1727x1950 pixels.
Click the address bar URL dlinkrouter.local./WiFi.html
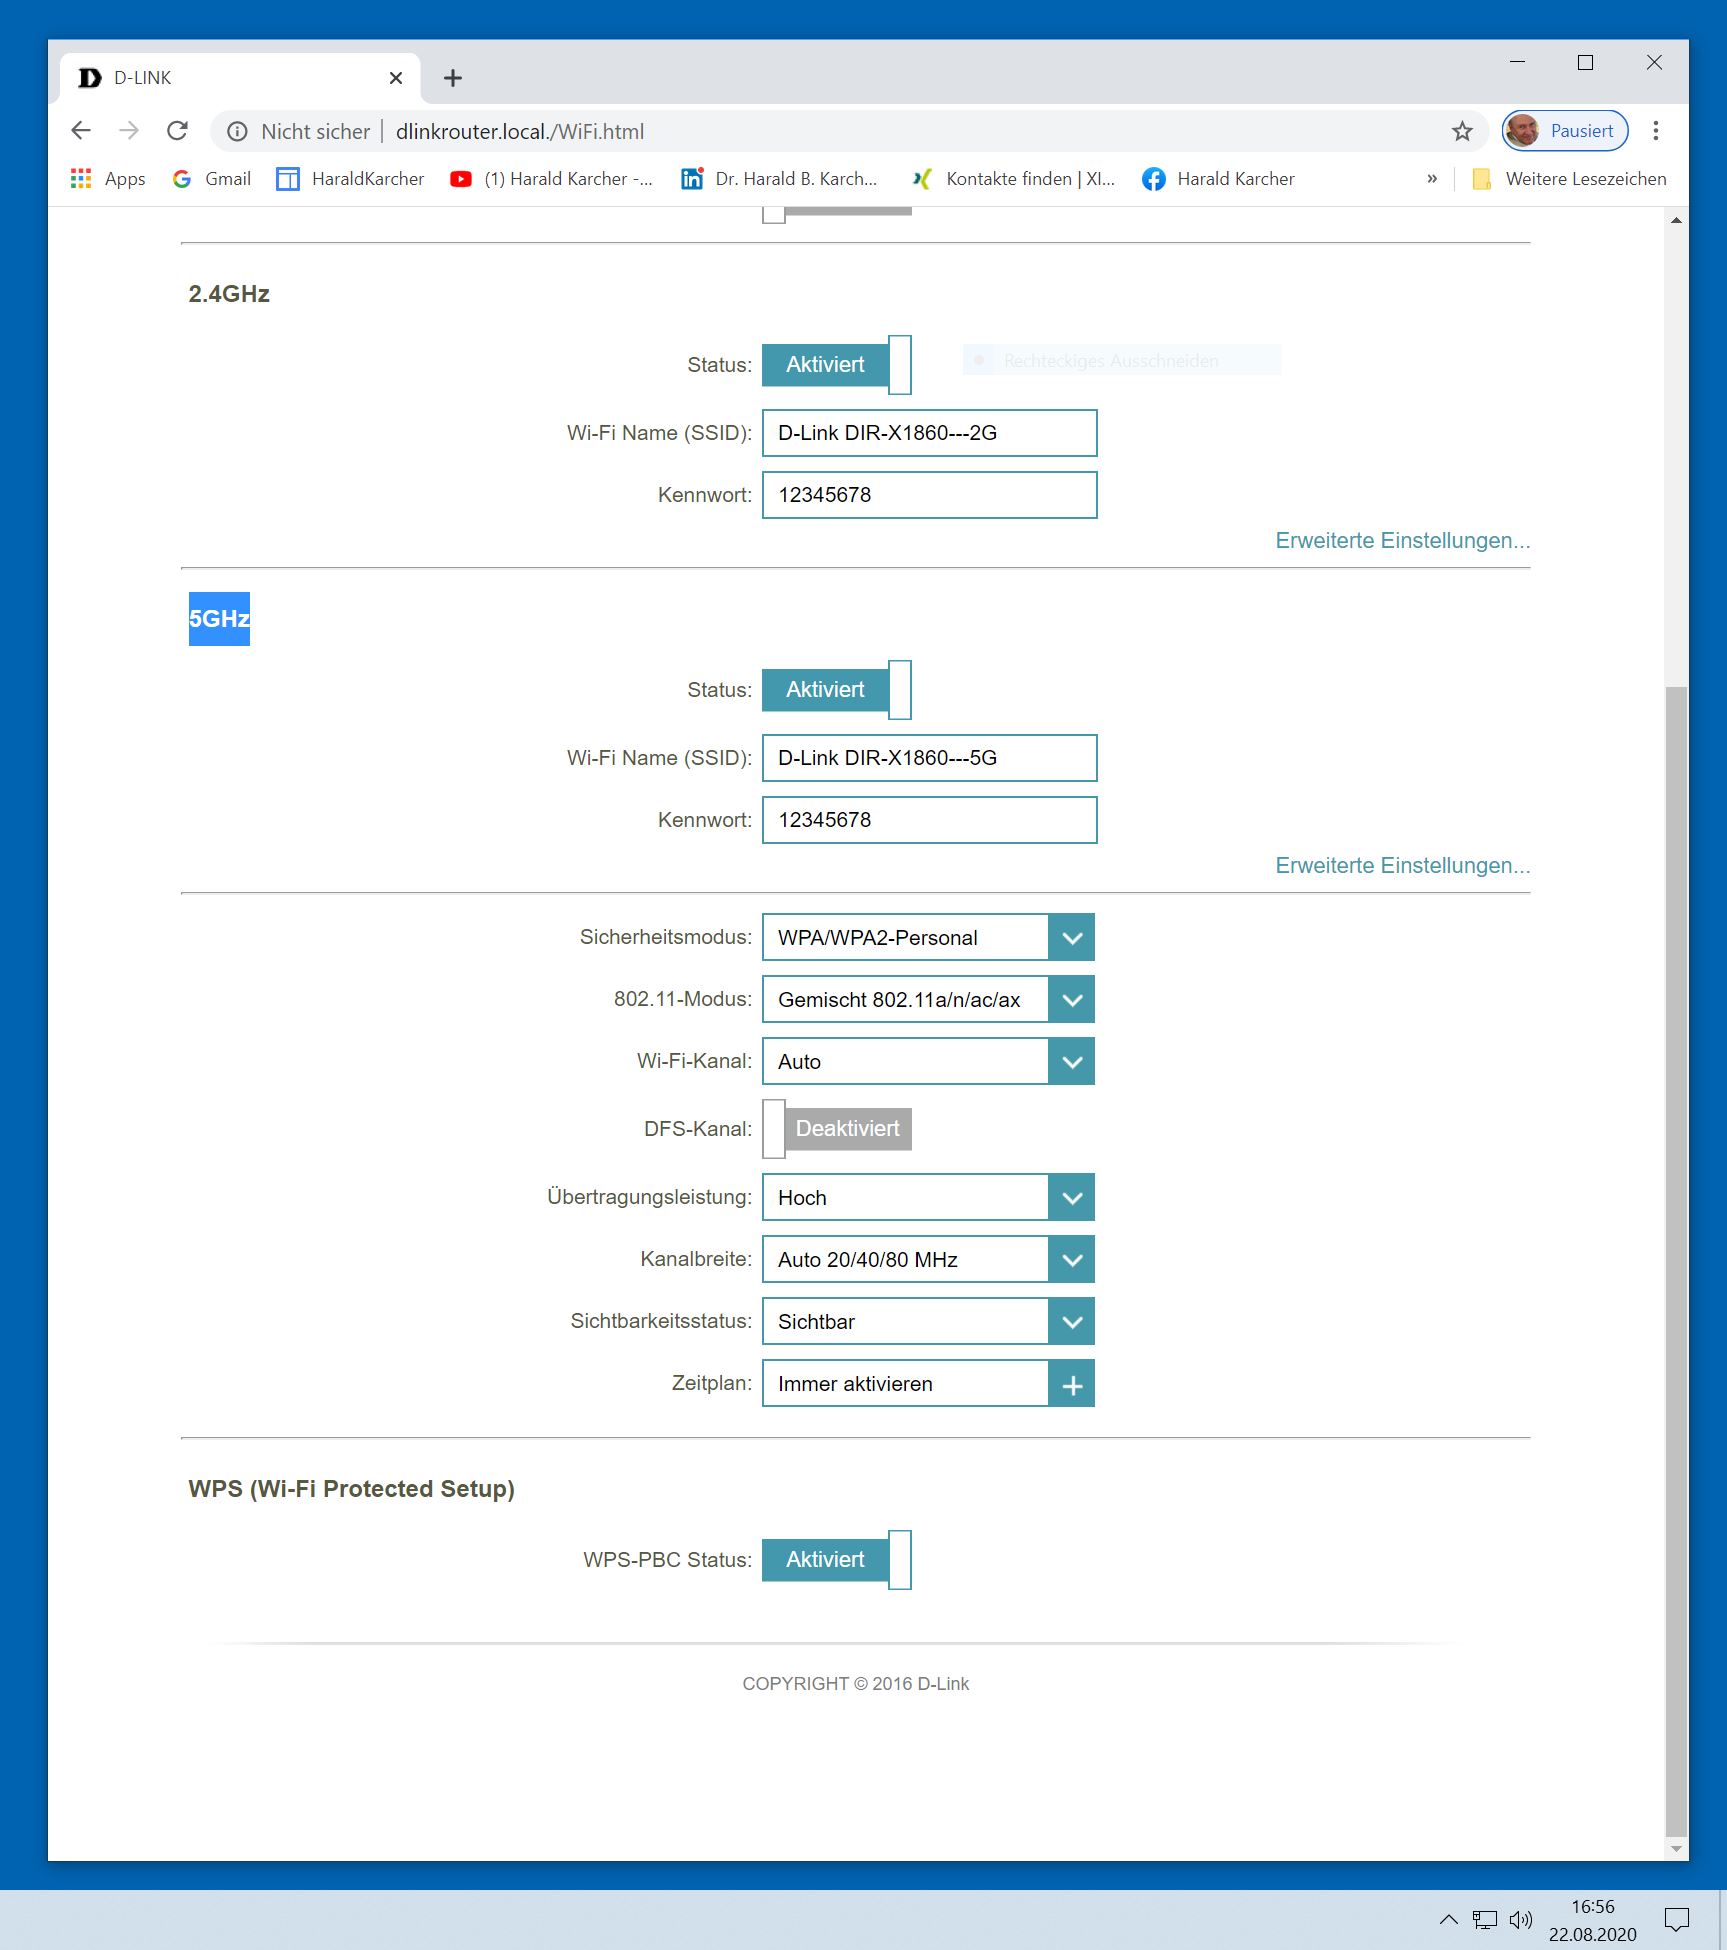(x=520, y=131)
